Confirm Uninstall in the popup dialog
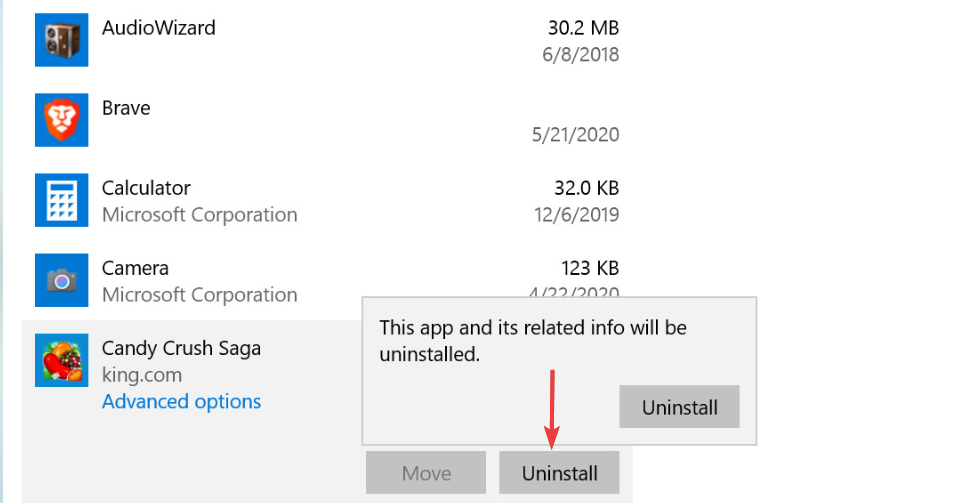 (679, 407)
